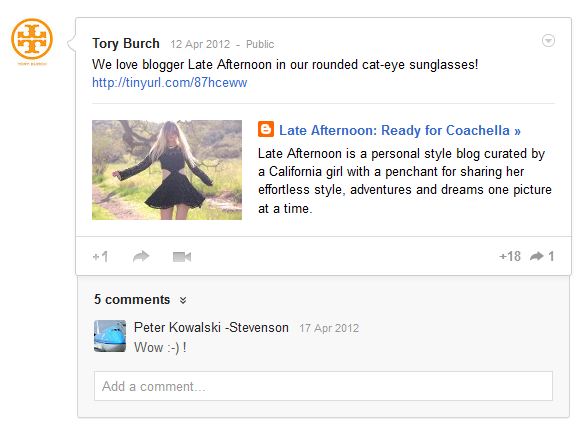The height and width of the screenshot is (433, 586).
Task: Click the blogger photo thumbnail in the black dress
Action: [x=167, y=170]
